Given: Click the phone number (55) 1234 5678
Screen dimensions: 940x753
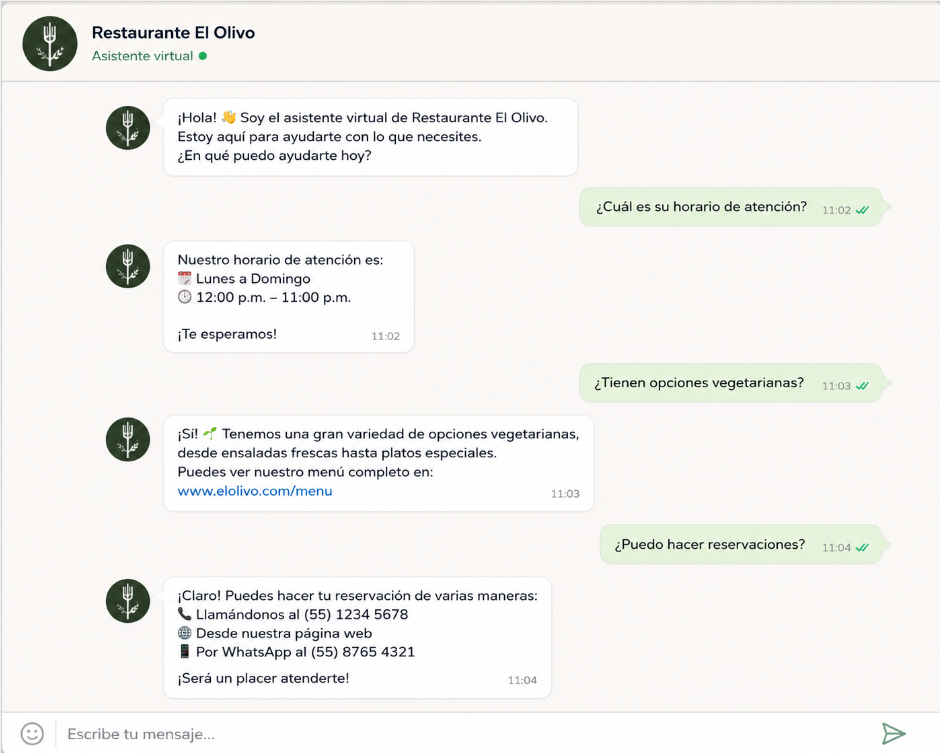Looking at the screenshot, I should pyautogui.click(x=356, y=615).
